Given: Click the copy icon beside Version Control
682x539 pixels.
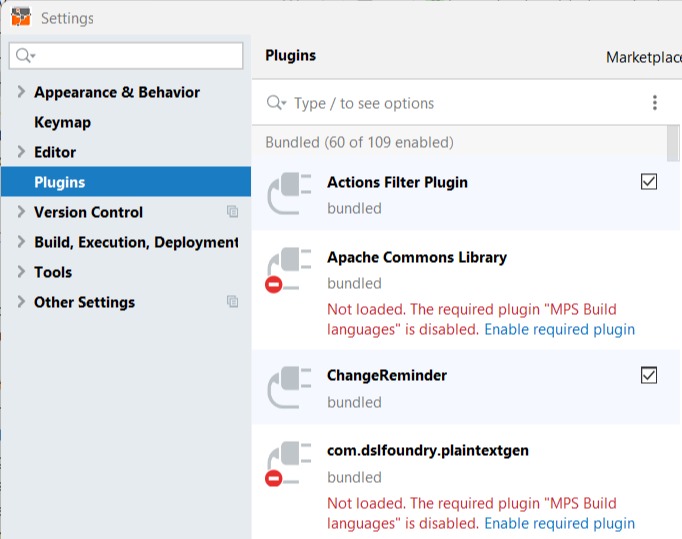Looking at the screenshot, I should pos(232,212).
